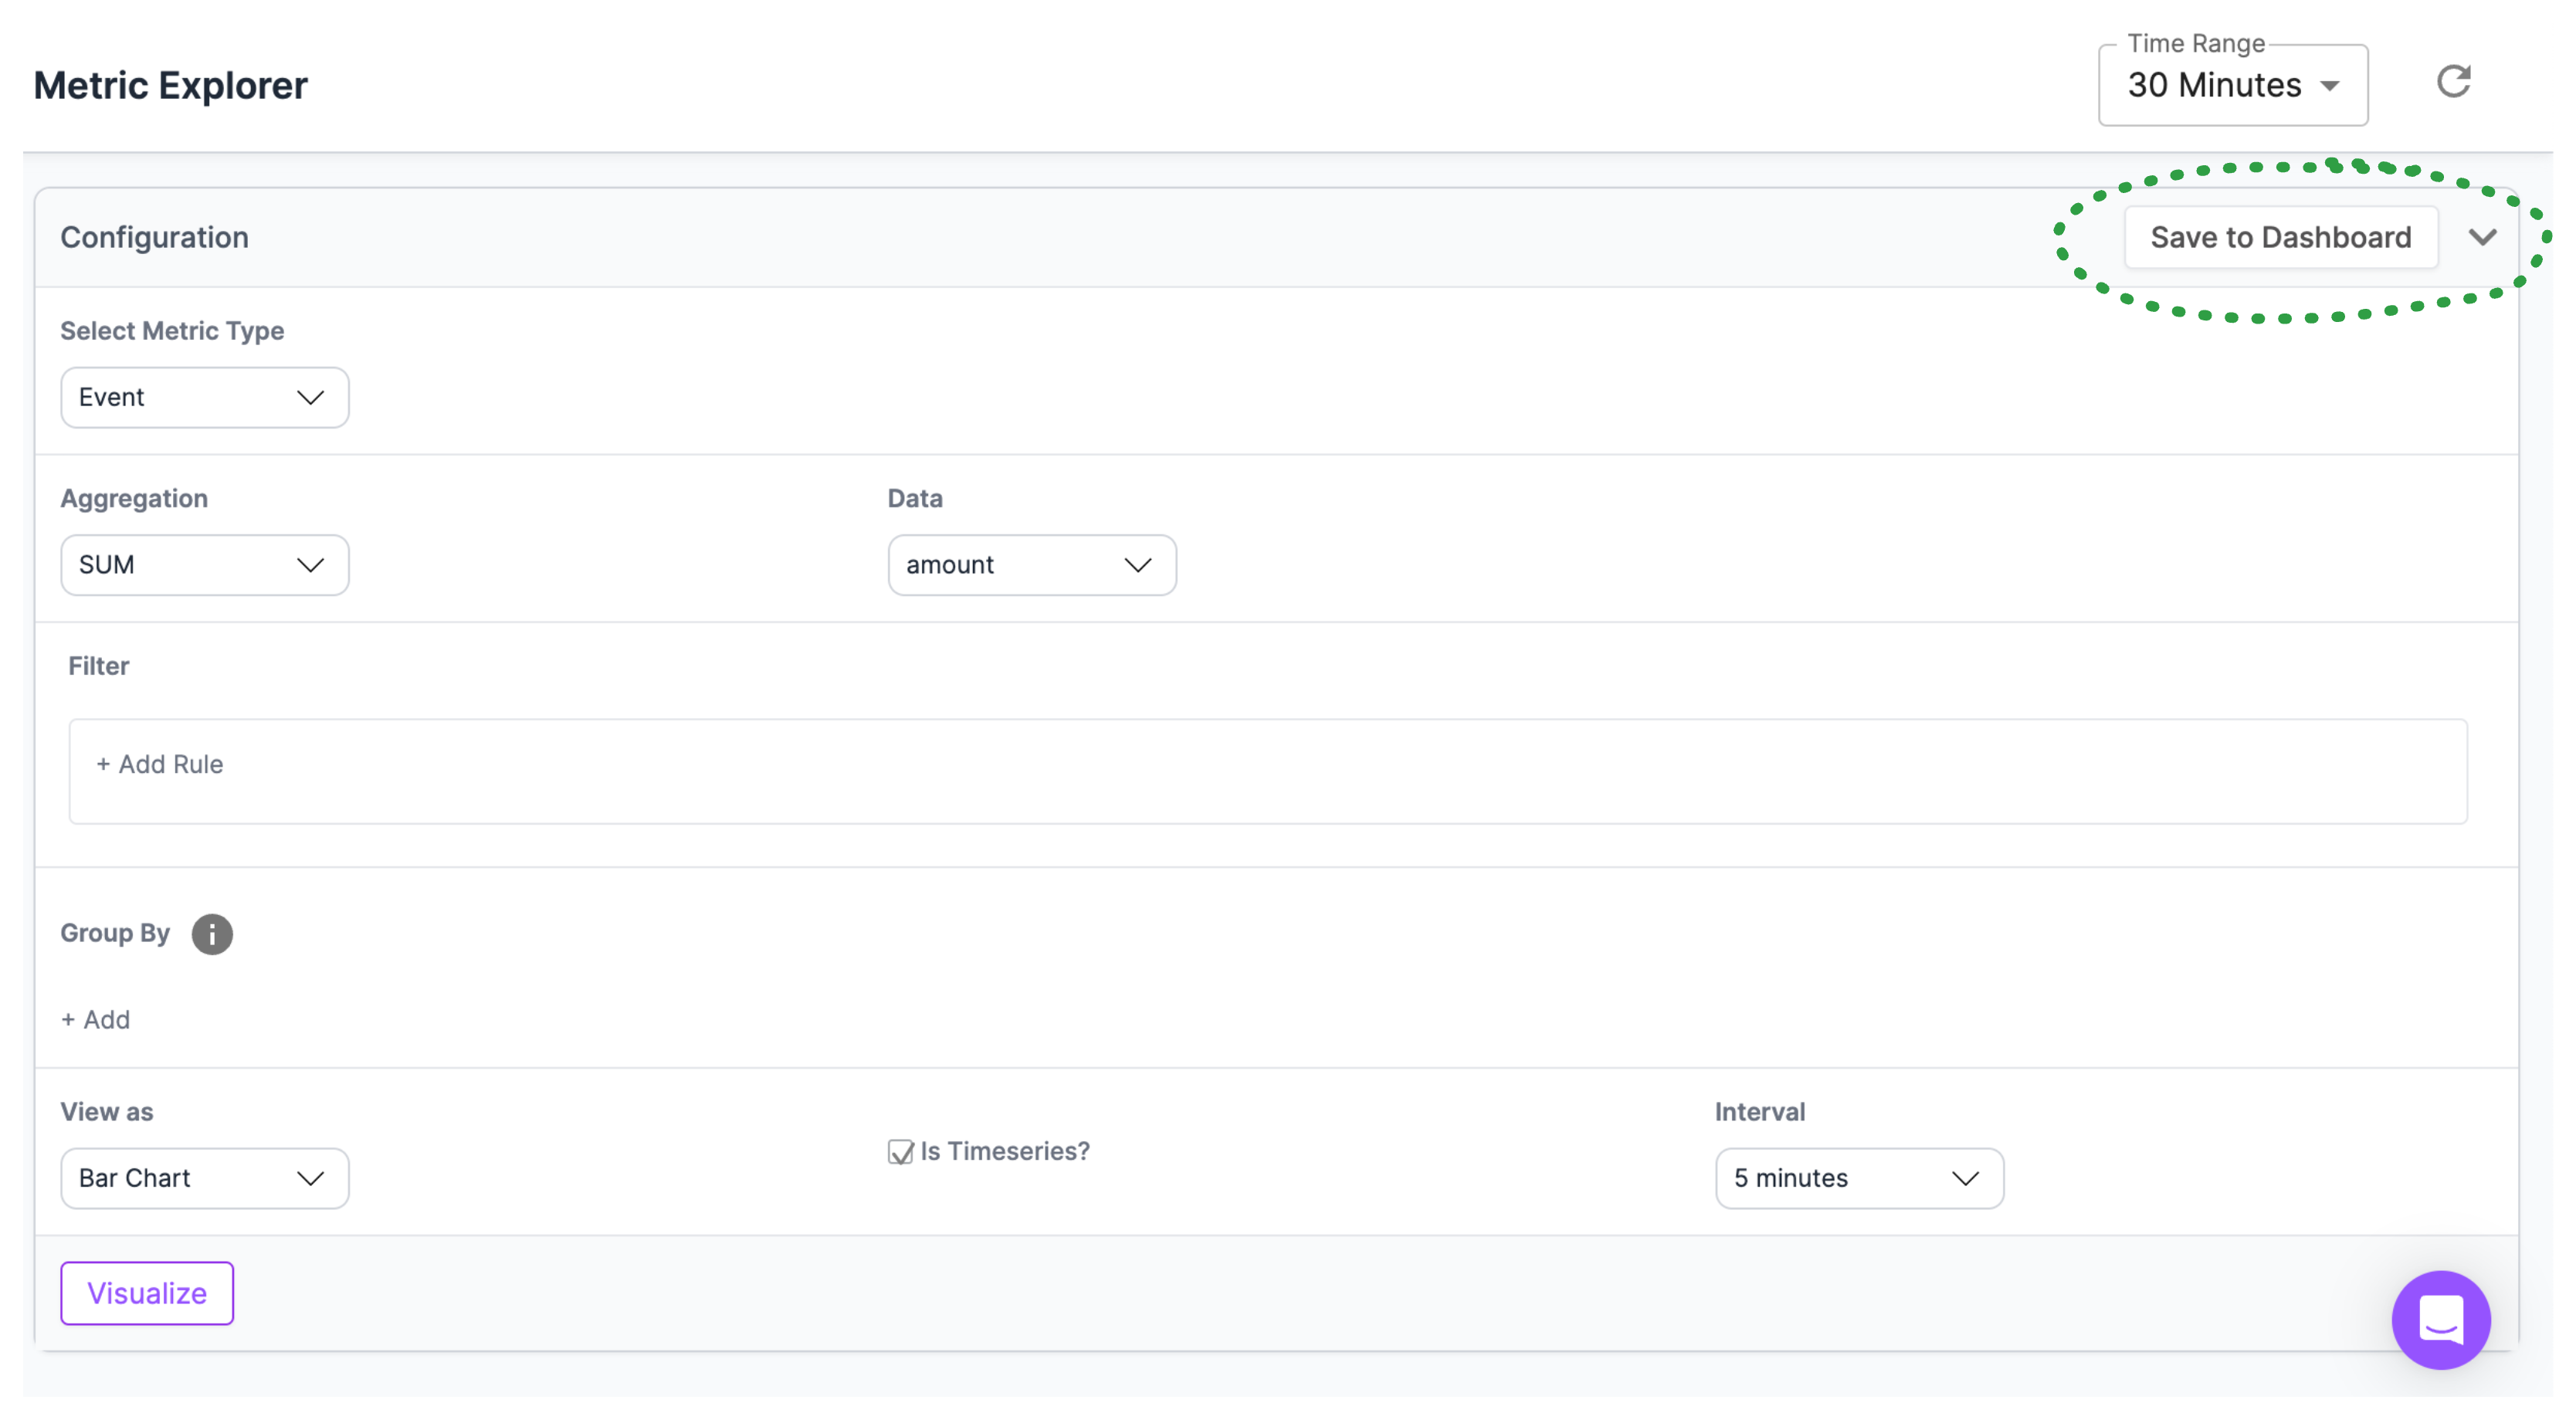Open the Interval 5 minutes dropdown

[x=1858, y=1178]
